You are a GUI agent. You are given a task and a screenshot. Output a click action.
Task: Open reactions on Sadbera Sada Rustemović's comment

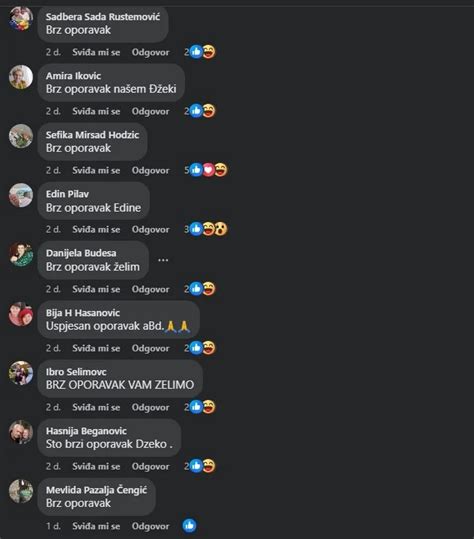coord(200,52)
